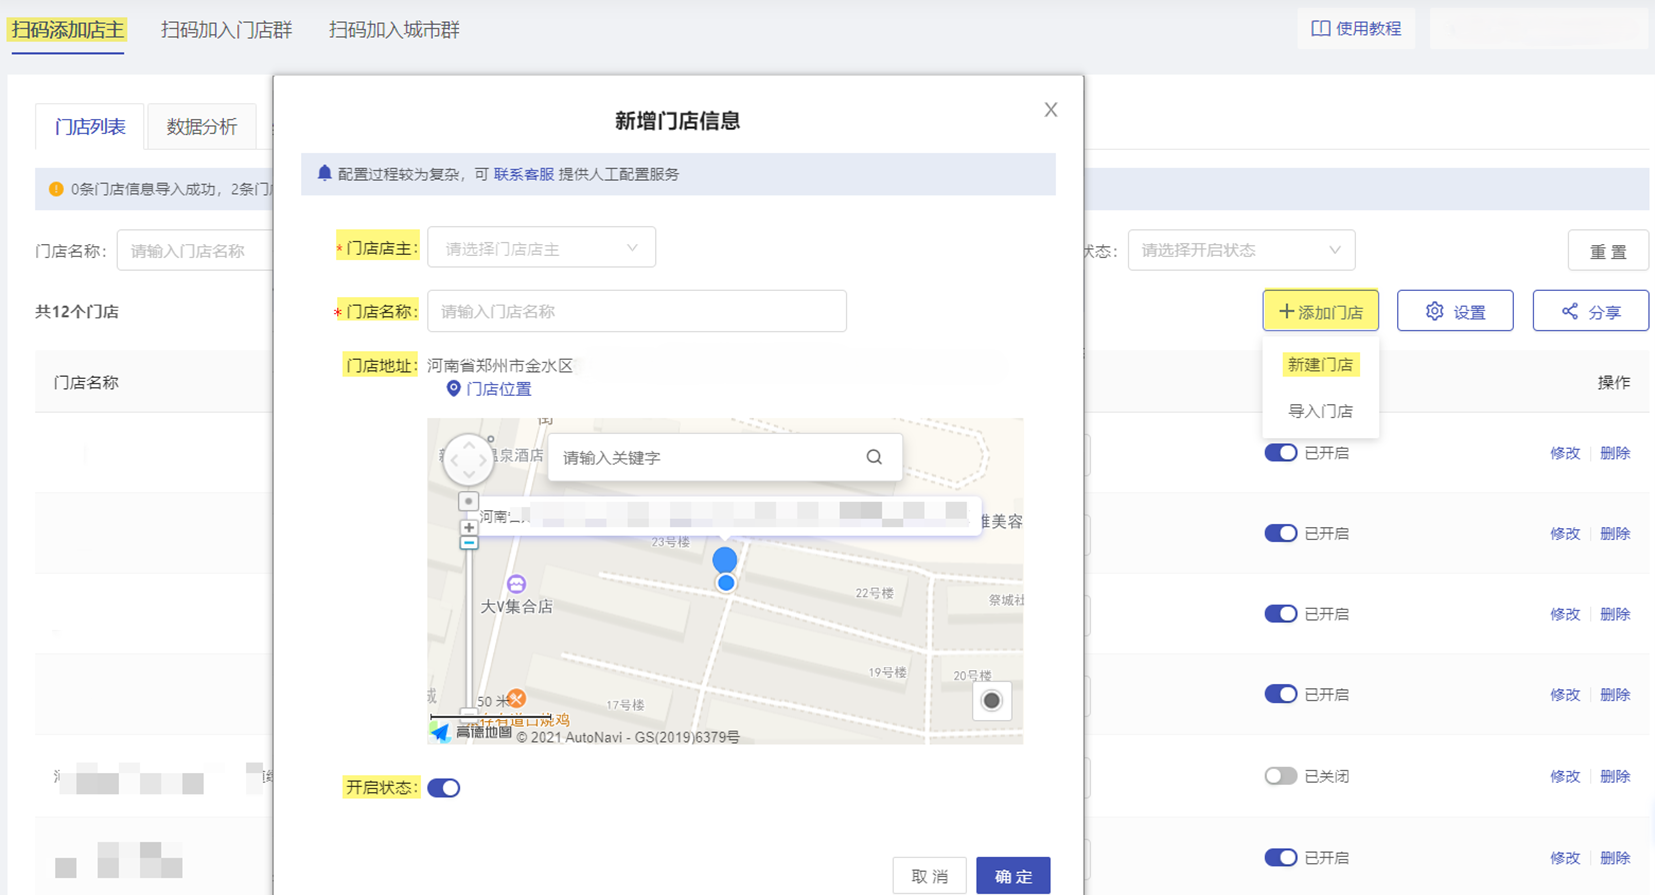Expand the 添加门店 dropdown button
The width and height of the screenshot is (1655, 895).
click(x=1320, y=311)
